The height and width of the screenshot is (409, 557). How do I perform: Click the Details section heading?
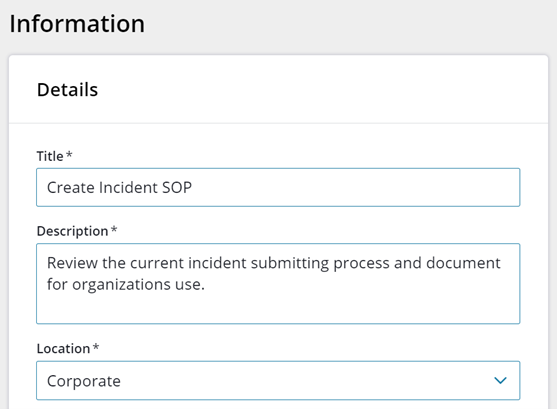point(67,90)
